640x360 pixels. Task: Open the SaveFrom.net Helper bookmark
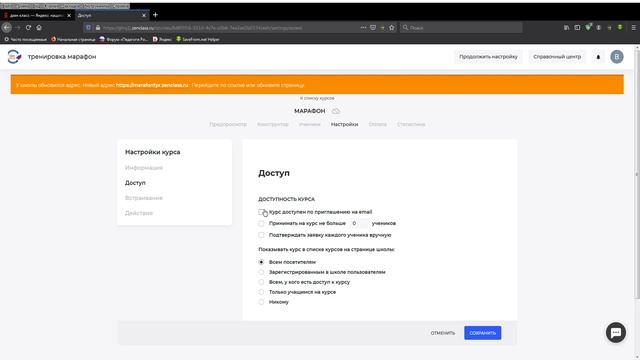[x=198, y=40]
